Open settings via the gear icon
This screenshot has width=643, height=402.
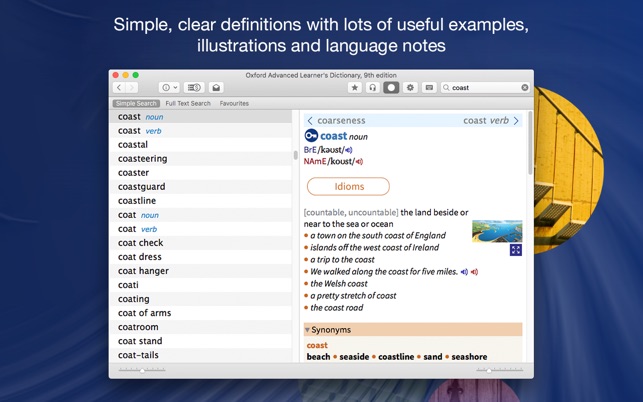pyautogui.click(x=410, y=87)
